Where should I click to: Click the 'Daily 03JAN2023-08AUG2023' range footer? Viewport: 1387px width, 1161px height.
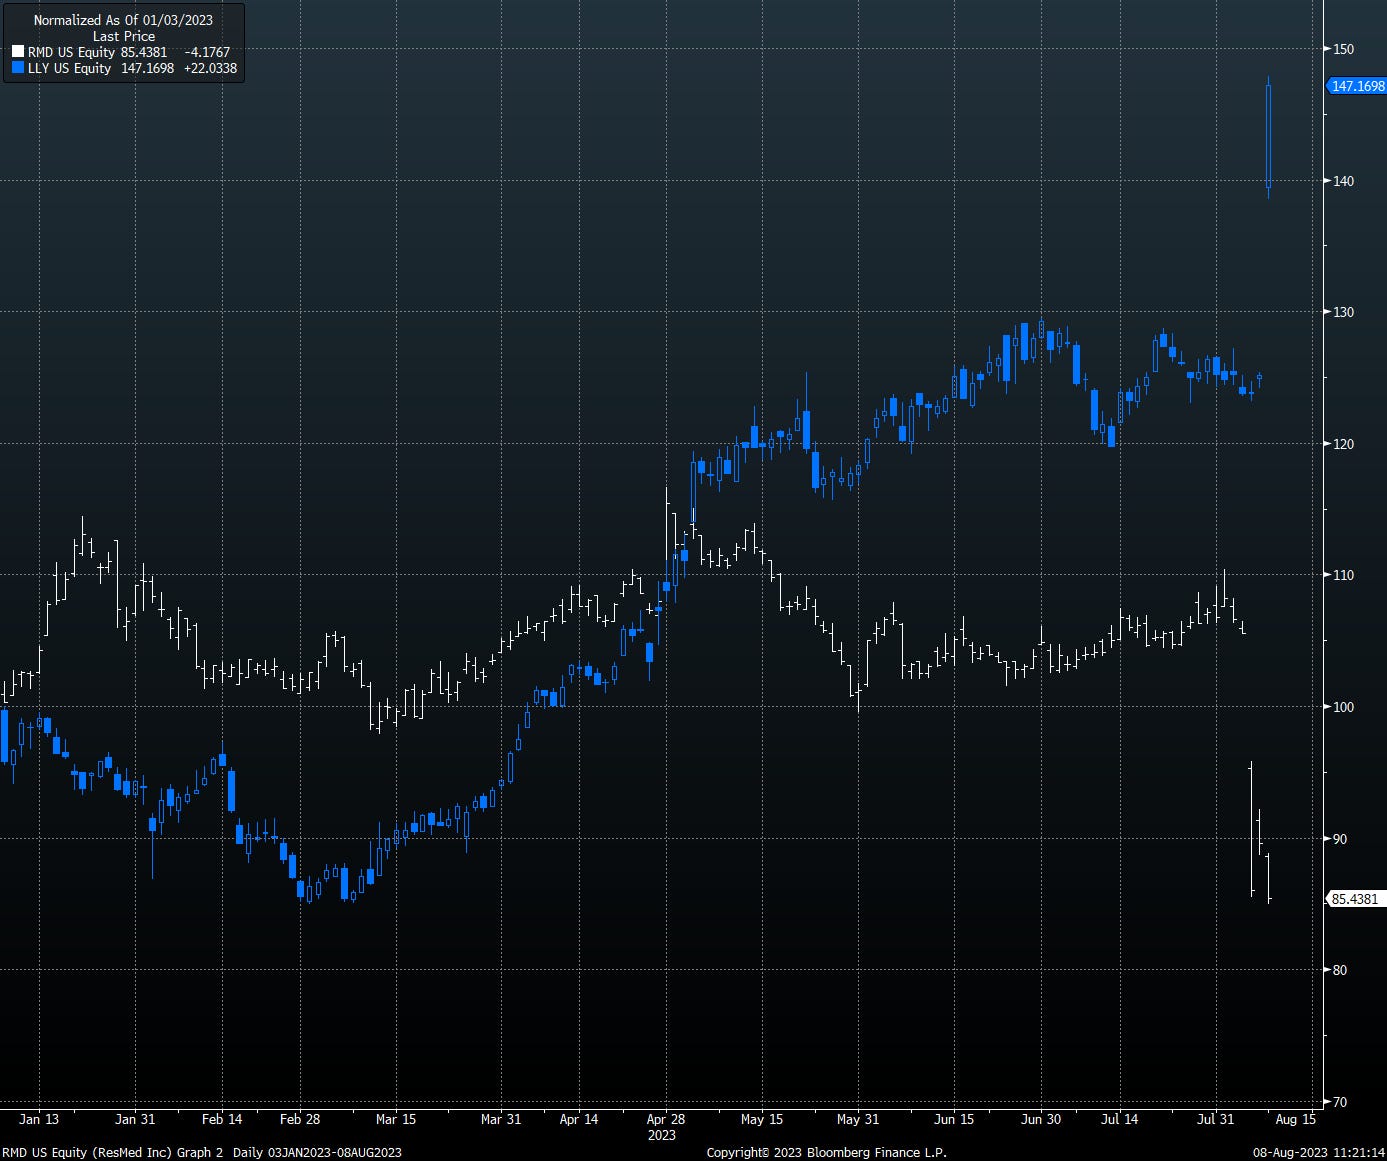pyautogui.click(x=317, y=1152)
